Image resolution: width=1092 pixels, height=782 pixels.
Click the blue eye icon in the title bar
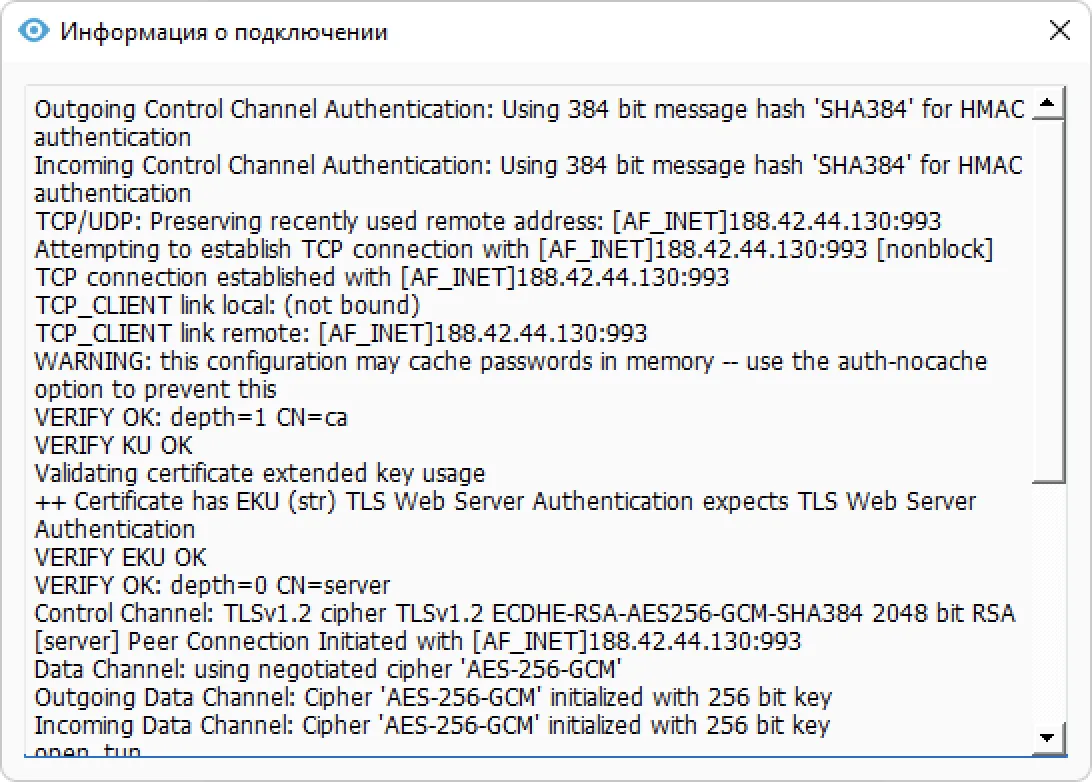coord(33,30)
